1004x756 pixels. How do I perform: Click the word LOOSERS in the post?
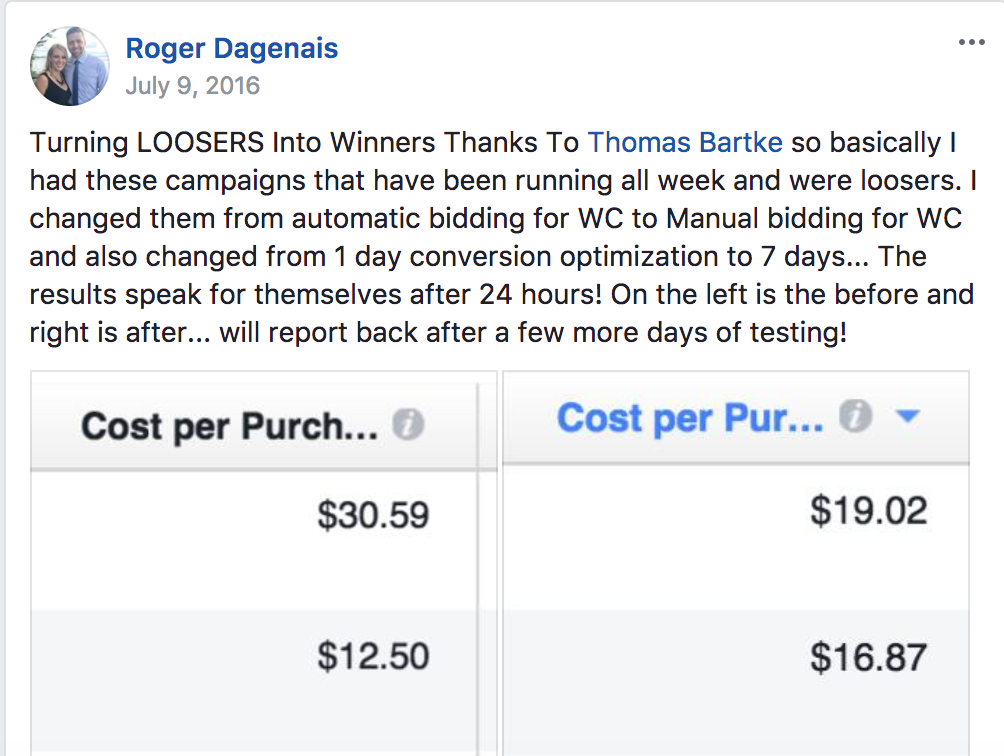point(200,142)
